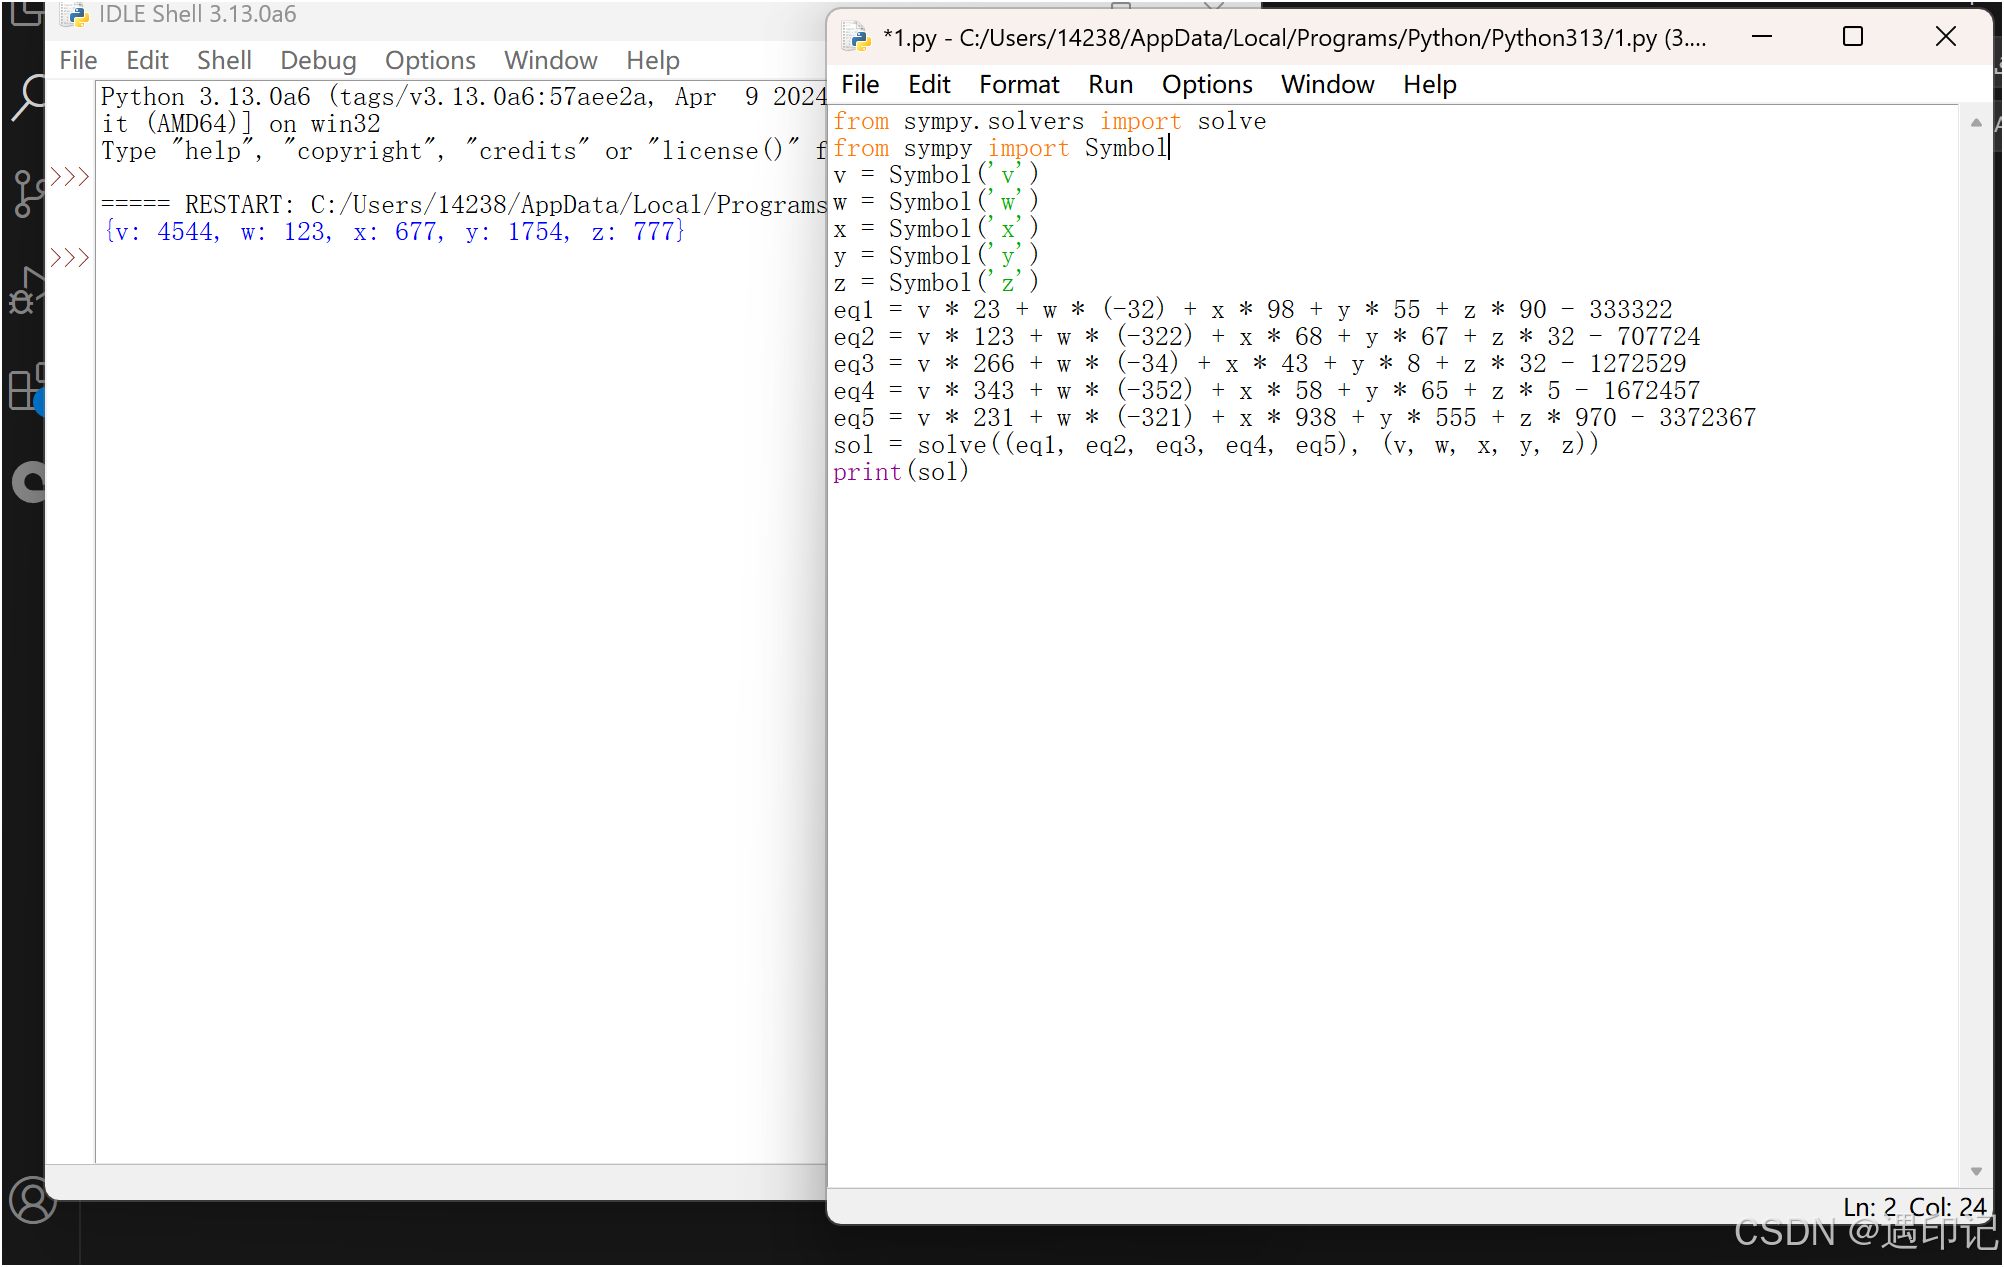The width and height of the screenshot is (2004, 1267).
Task: Expand the chevron beside the debug icon
Action: point(68,258)
